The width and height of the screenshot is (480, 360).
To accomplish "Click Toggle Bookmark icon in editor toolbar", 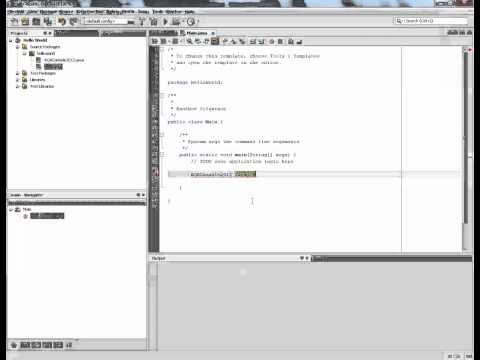I will (242, 42).
